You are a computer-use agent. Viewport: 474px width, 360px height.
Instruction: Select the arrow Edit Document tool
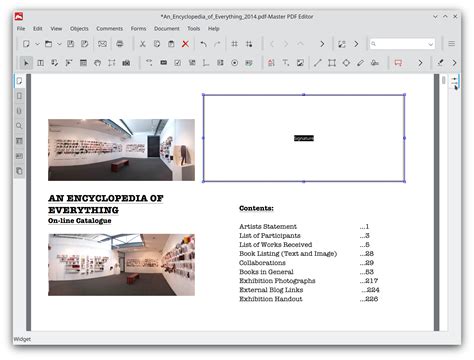(x=26, y=63)
